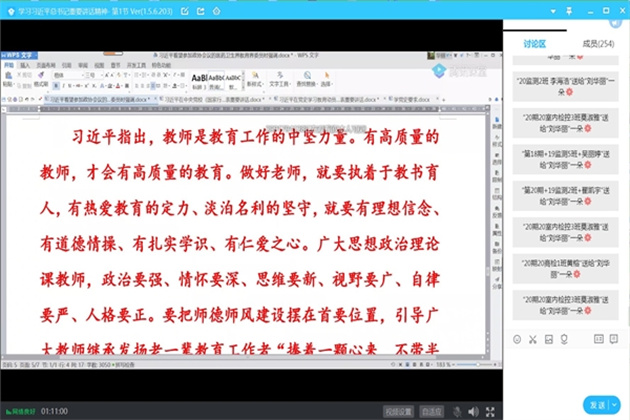The height and width of the screenshot is (420, 630).
Task: Add a new WPS document tab with plus
Action: [x=444, y=99]
